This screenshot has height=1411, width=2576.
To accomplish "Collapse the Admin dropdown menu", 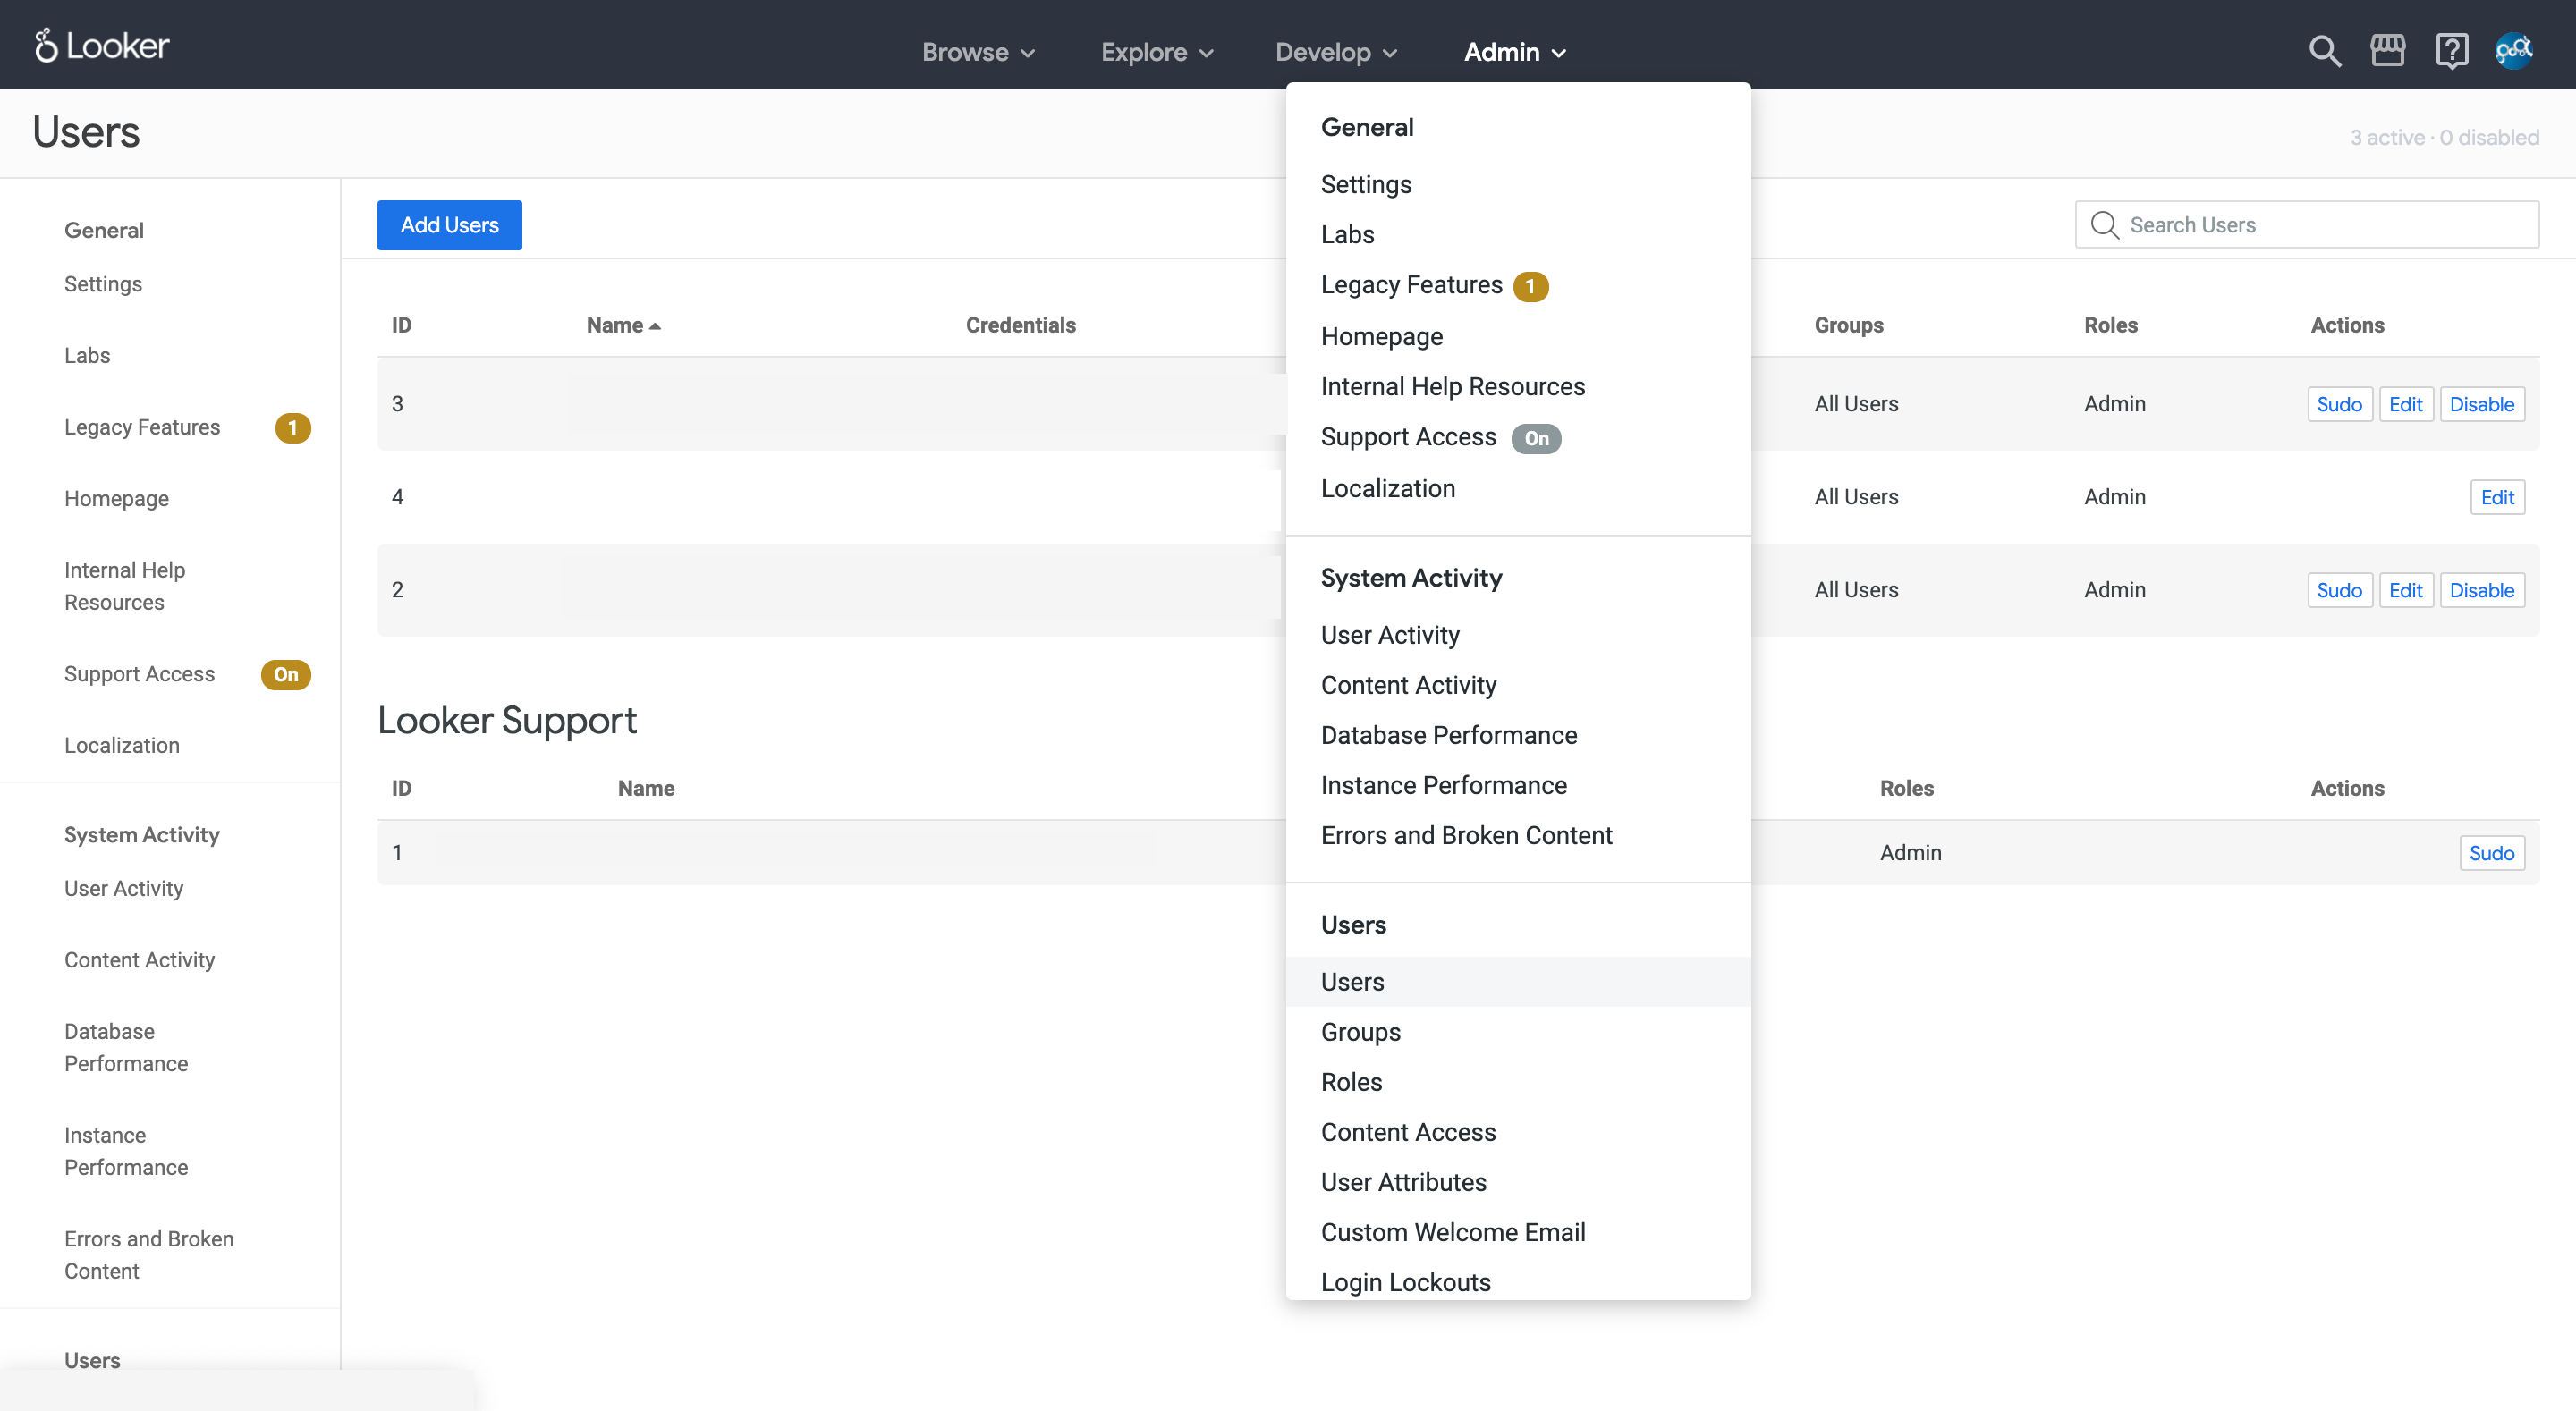I will (x=1515, y=52).
